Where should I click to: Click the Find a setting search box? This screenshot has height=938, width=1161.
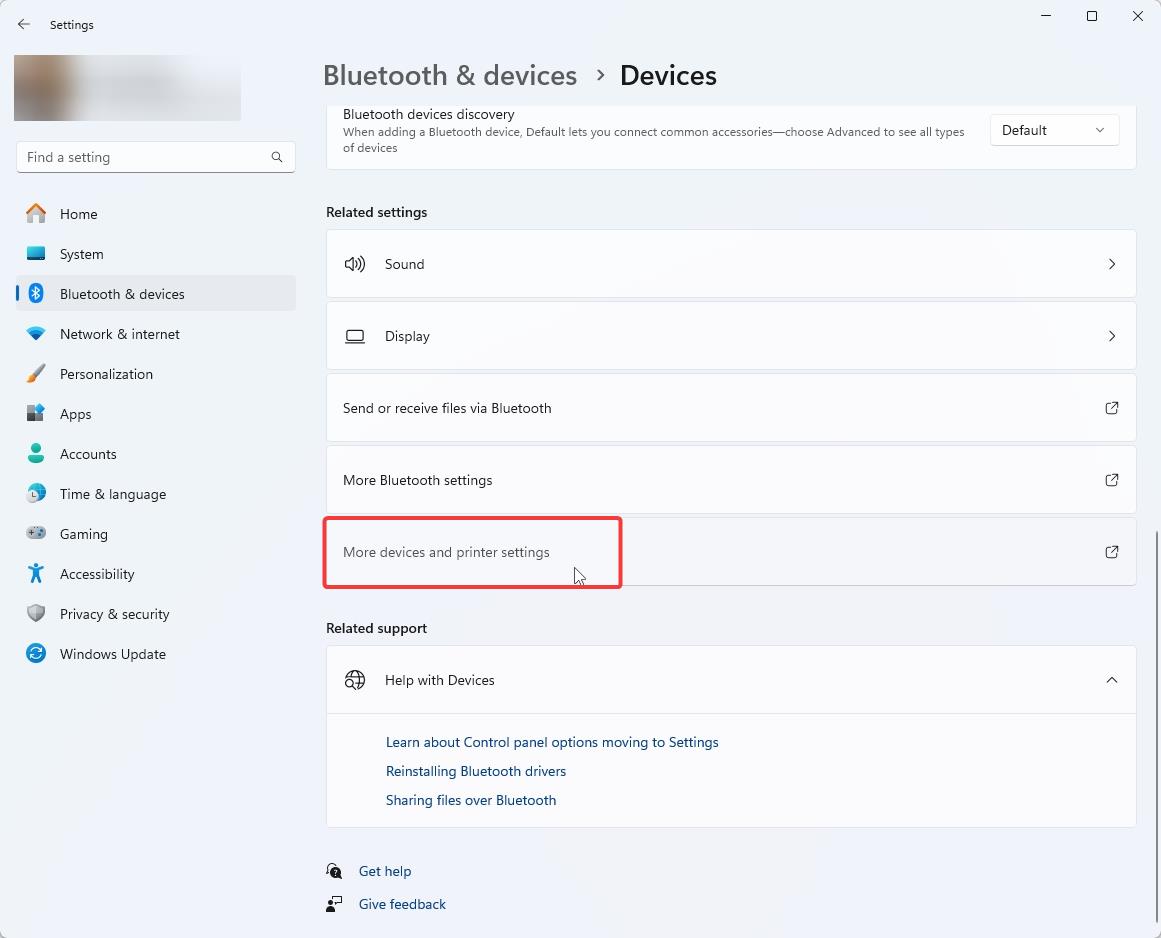(145, 157)
